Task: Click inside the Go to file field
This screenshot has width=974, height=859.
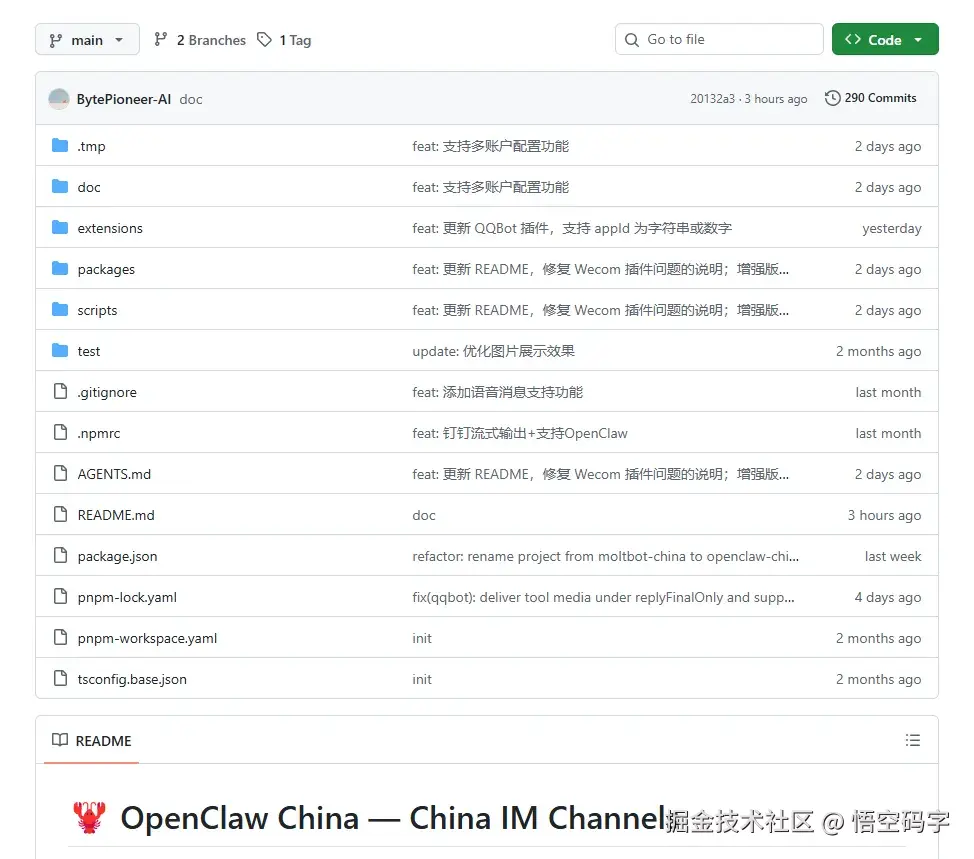Action: pos(719,39)
